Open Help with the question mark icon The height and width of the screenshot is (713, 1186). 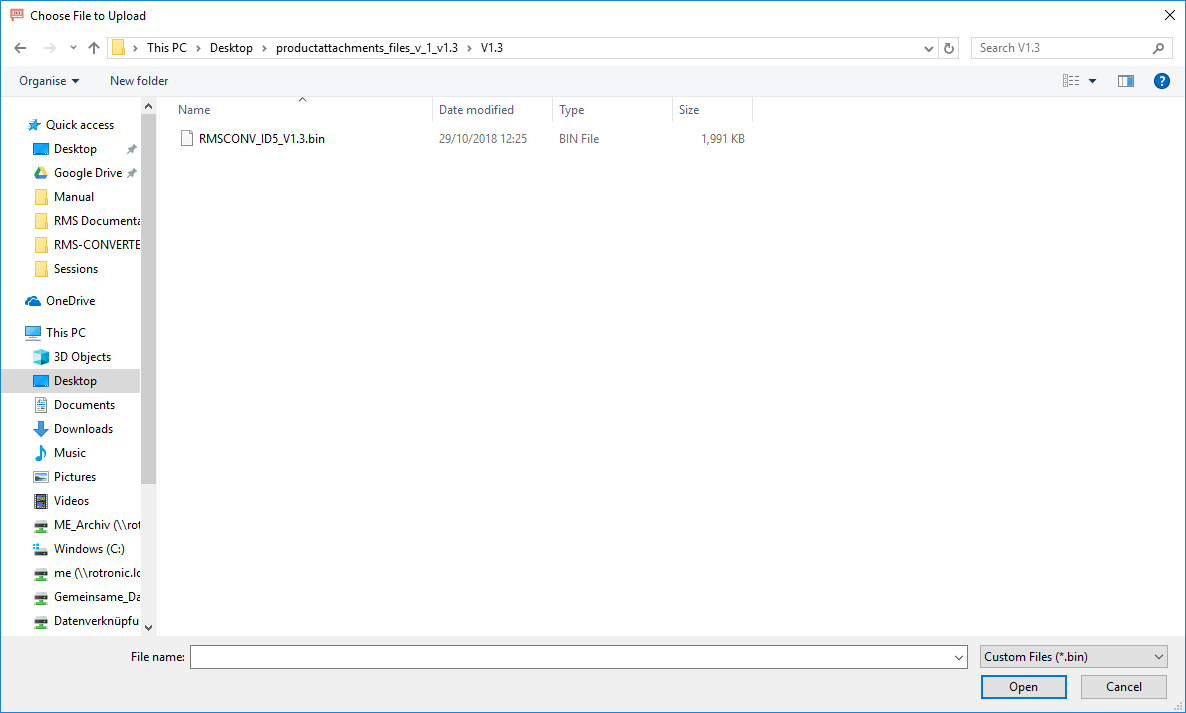1162,81
